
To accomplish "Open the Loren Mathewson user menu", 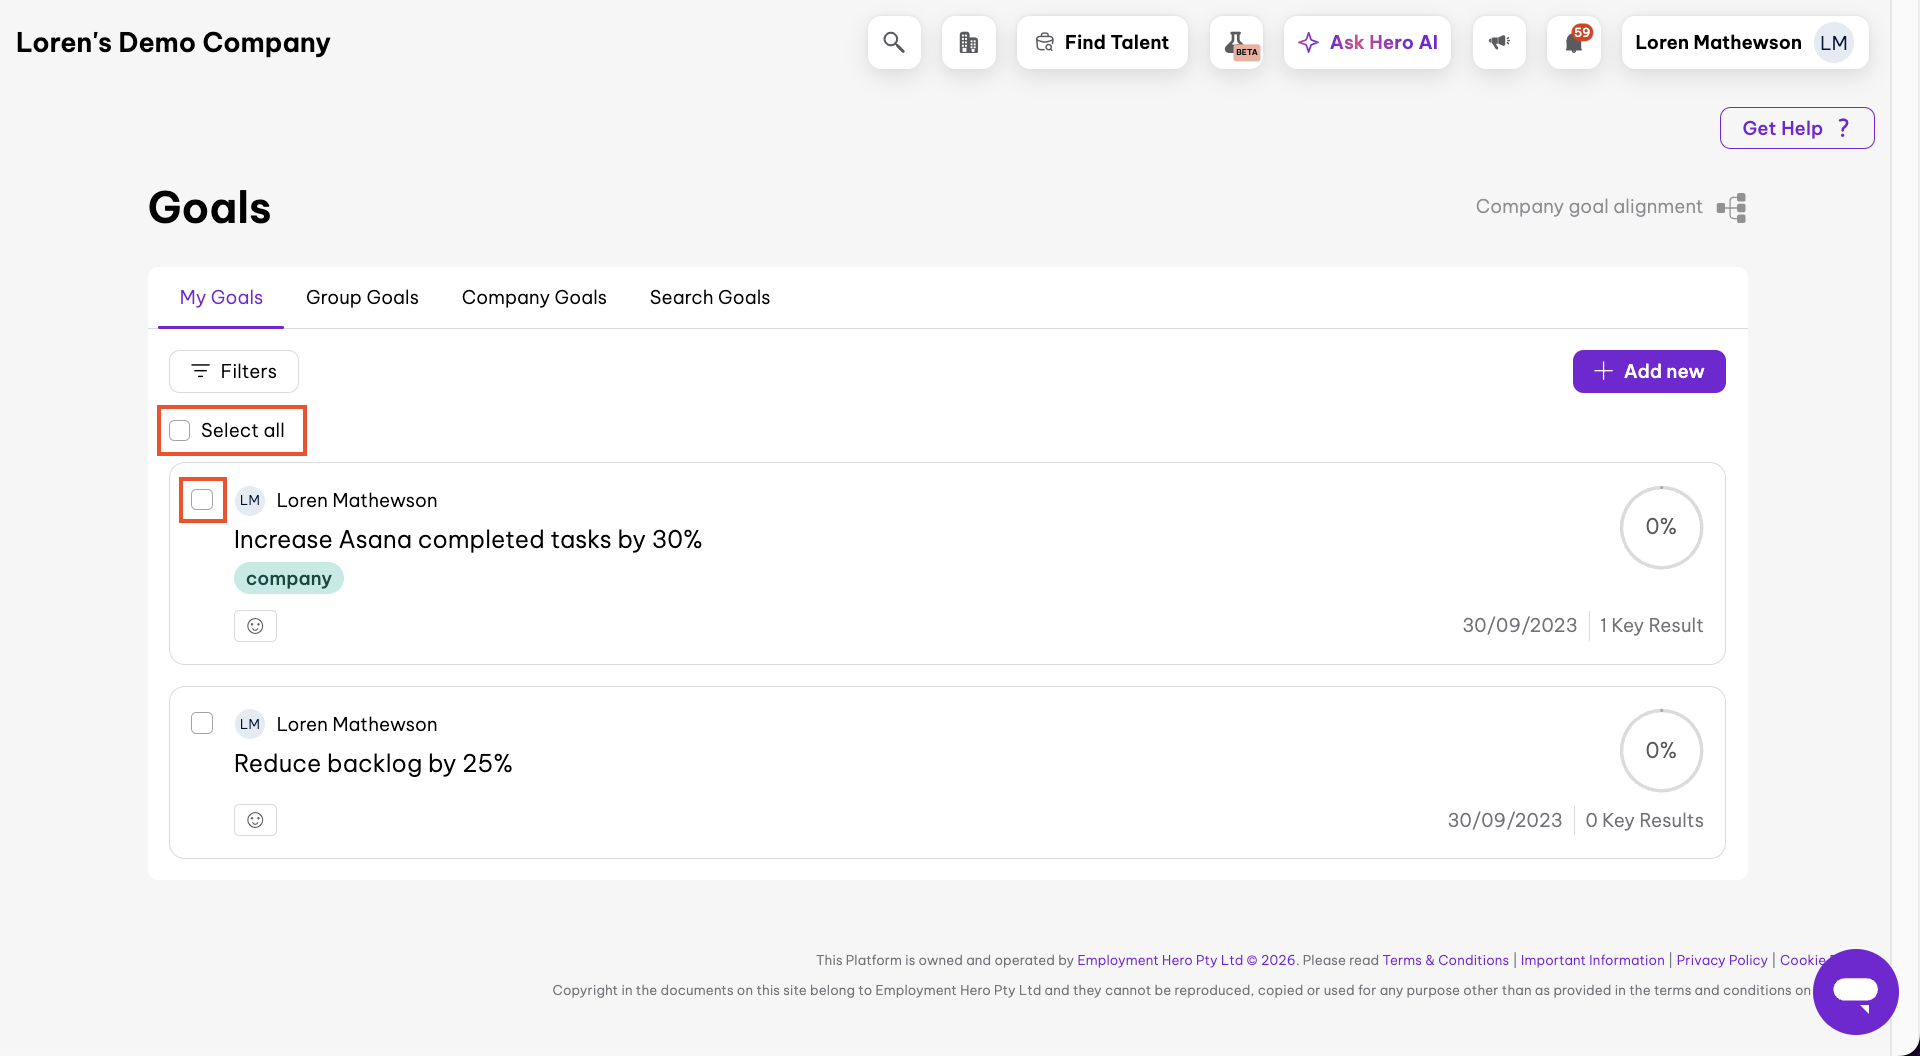I will pyautogui.click(x=1744, y=43).
